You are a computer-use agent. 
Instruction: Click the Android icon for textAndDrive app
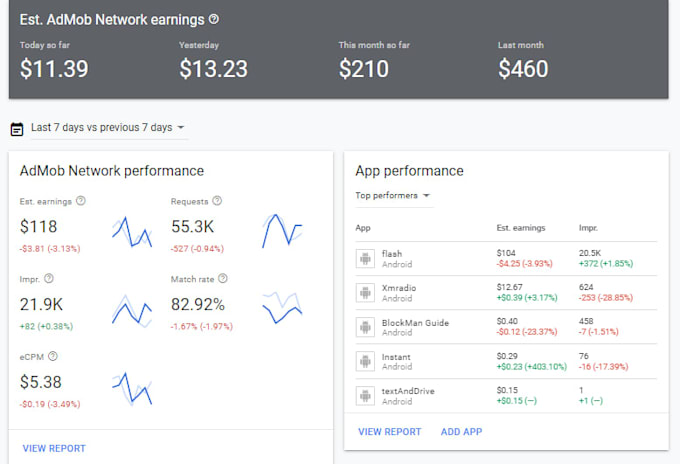click(365, 395)
